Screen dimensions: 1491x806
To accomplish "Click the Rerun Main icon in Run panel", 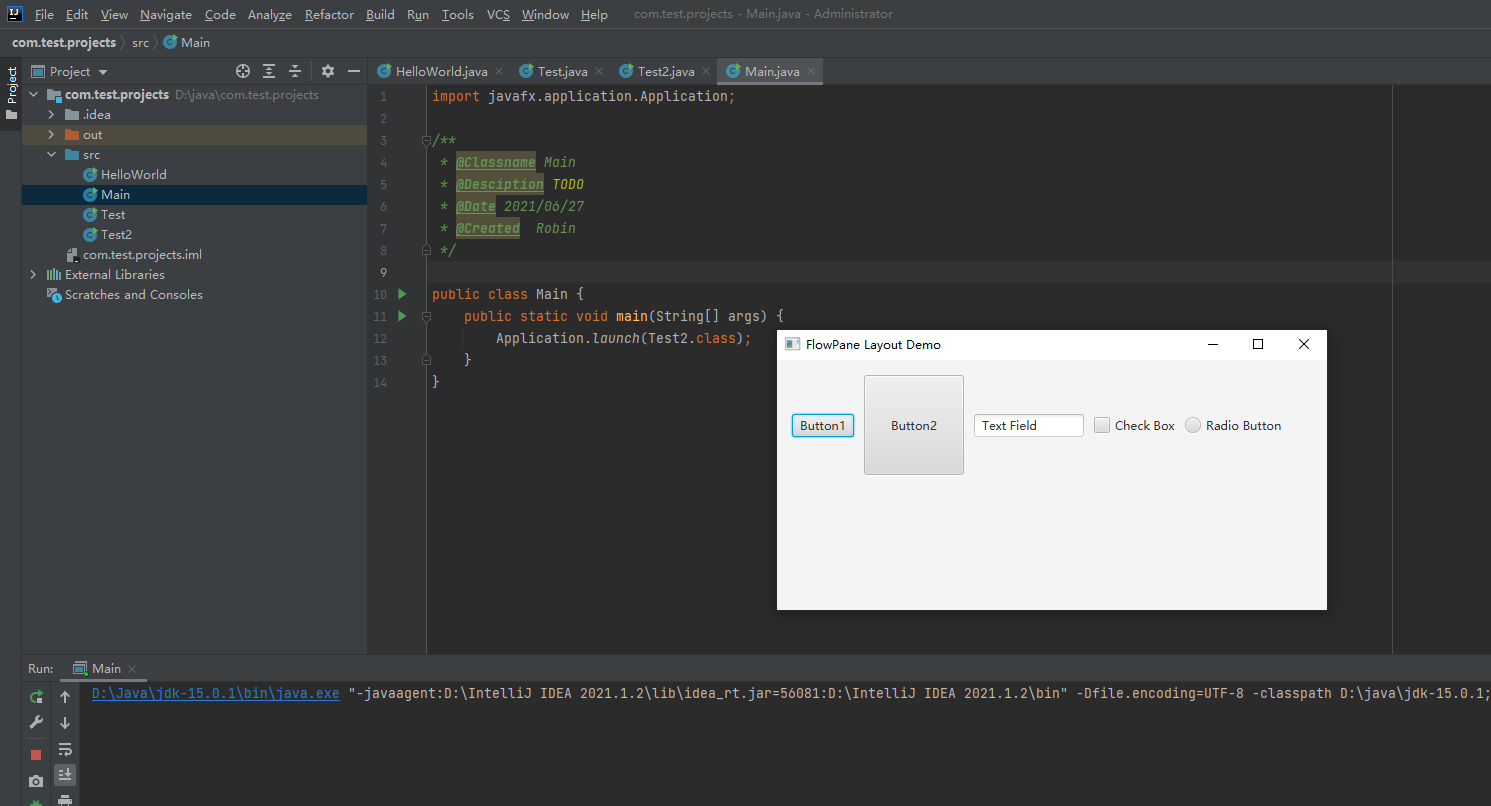I will click(36, 697).
